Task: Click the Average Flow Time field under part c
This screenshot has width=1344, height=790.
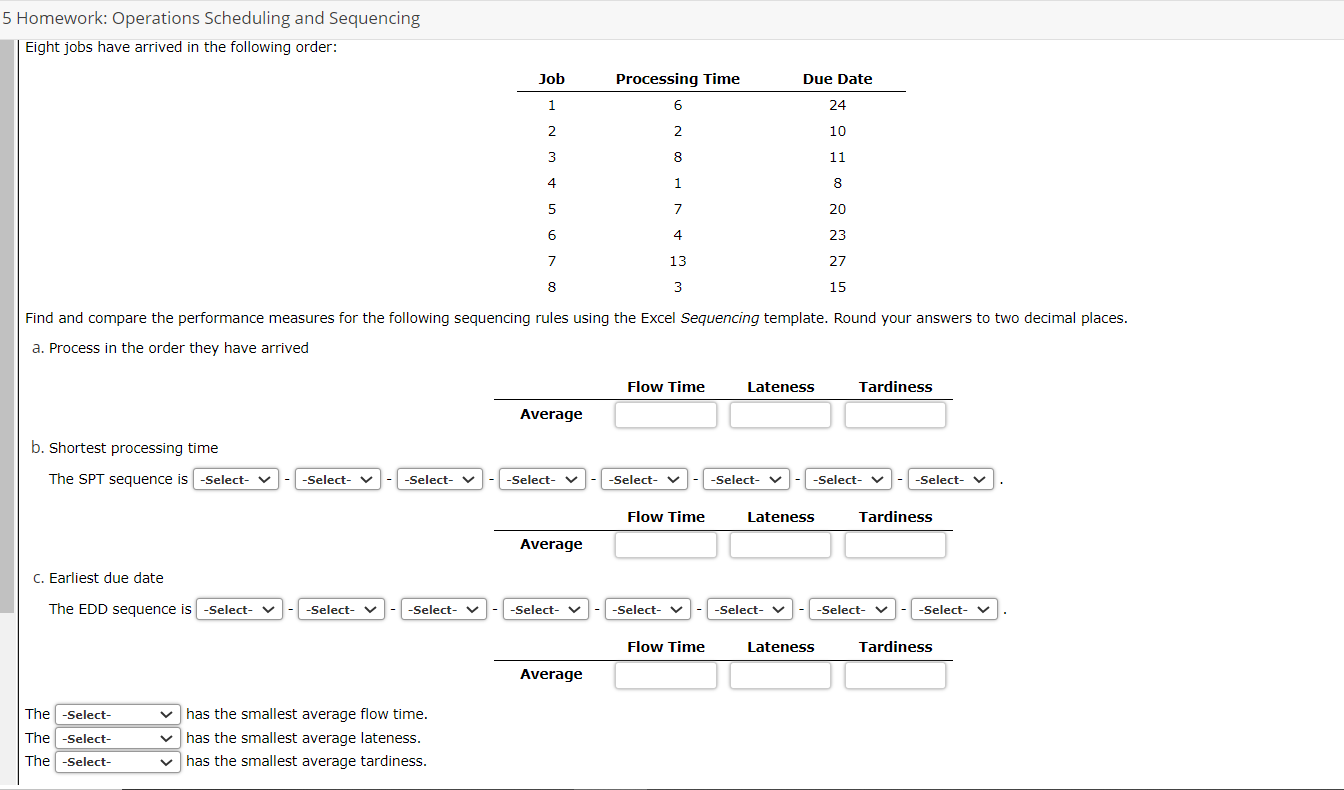Action: tap(665, 675)
